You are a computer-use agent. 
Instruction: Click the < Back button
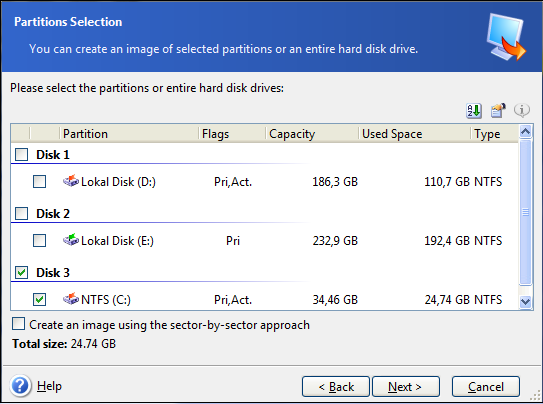336,386
